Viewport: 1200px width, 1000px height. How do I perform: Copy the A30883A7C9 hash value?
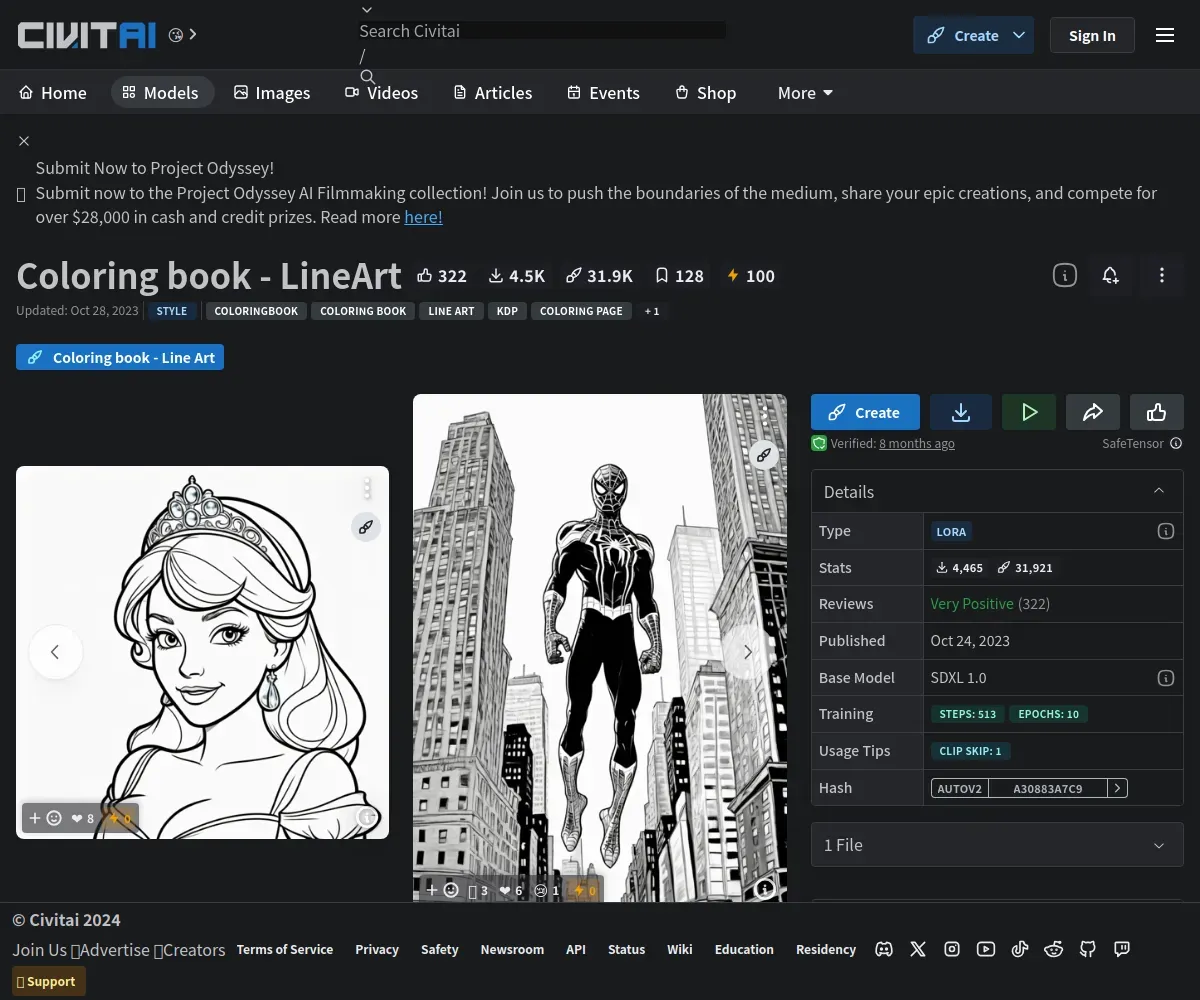1048,788
